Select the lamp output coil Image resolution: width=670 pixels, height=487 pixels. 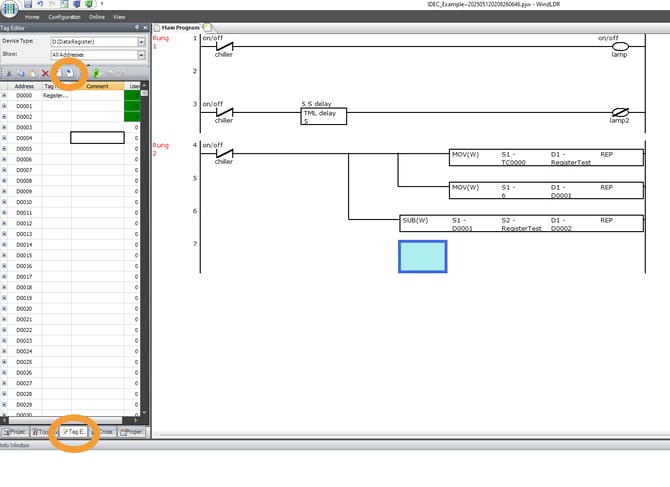(x=620, y=46)
